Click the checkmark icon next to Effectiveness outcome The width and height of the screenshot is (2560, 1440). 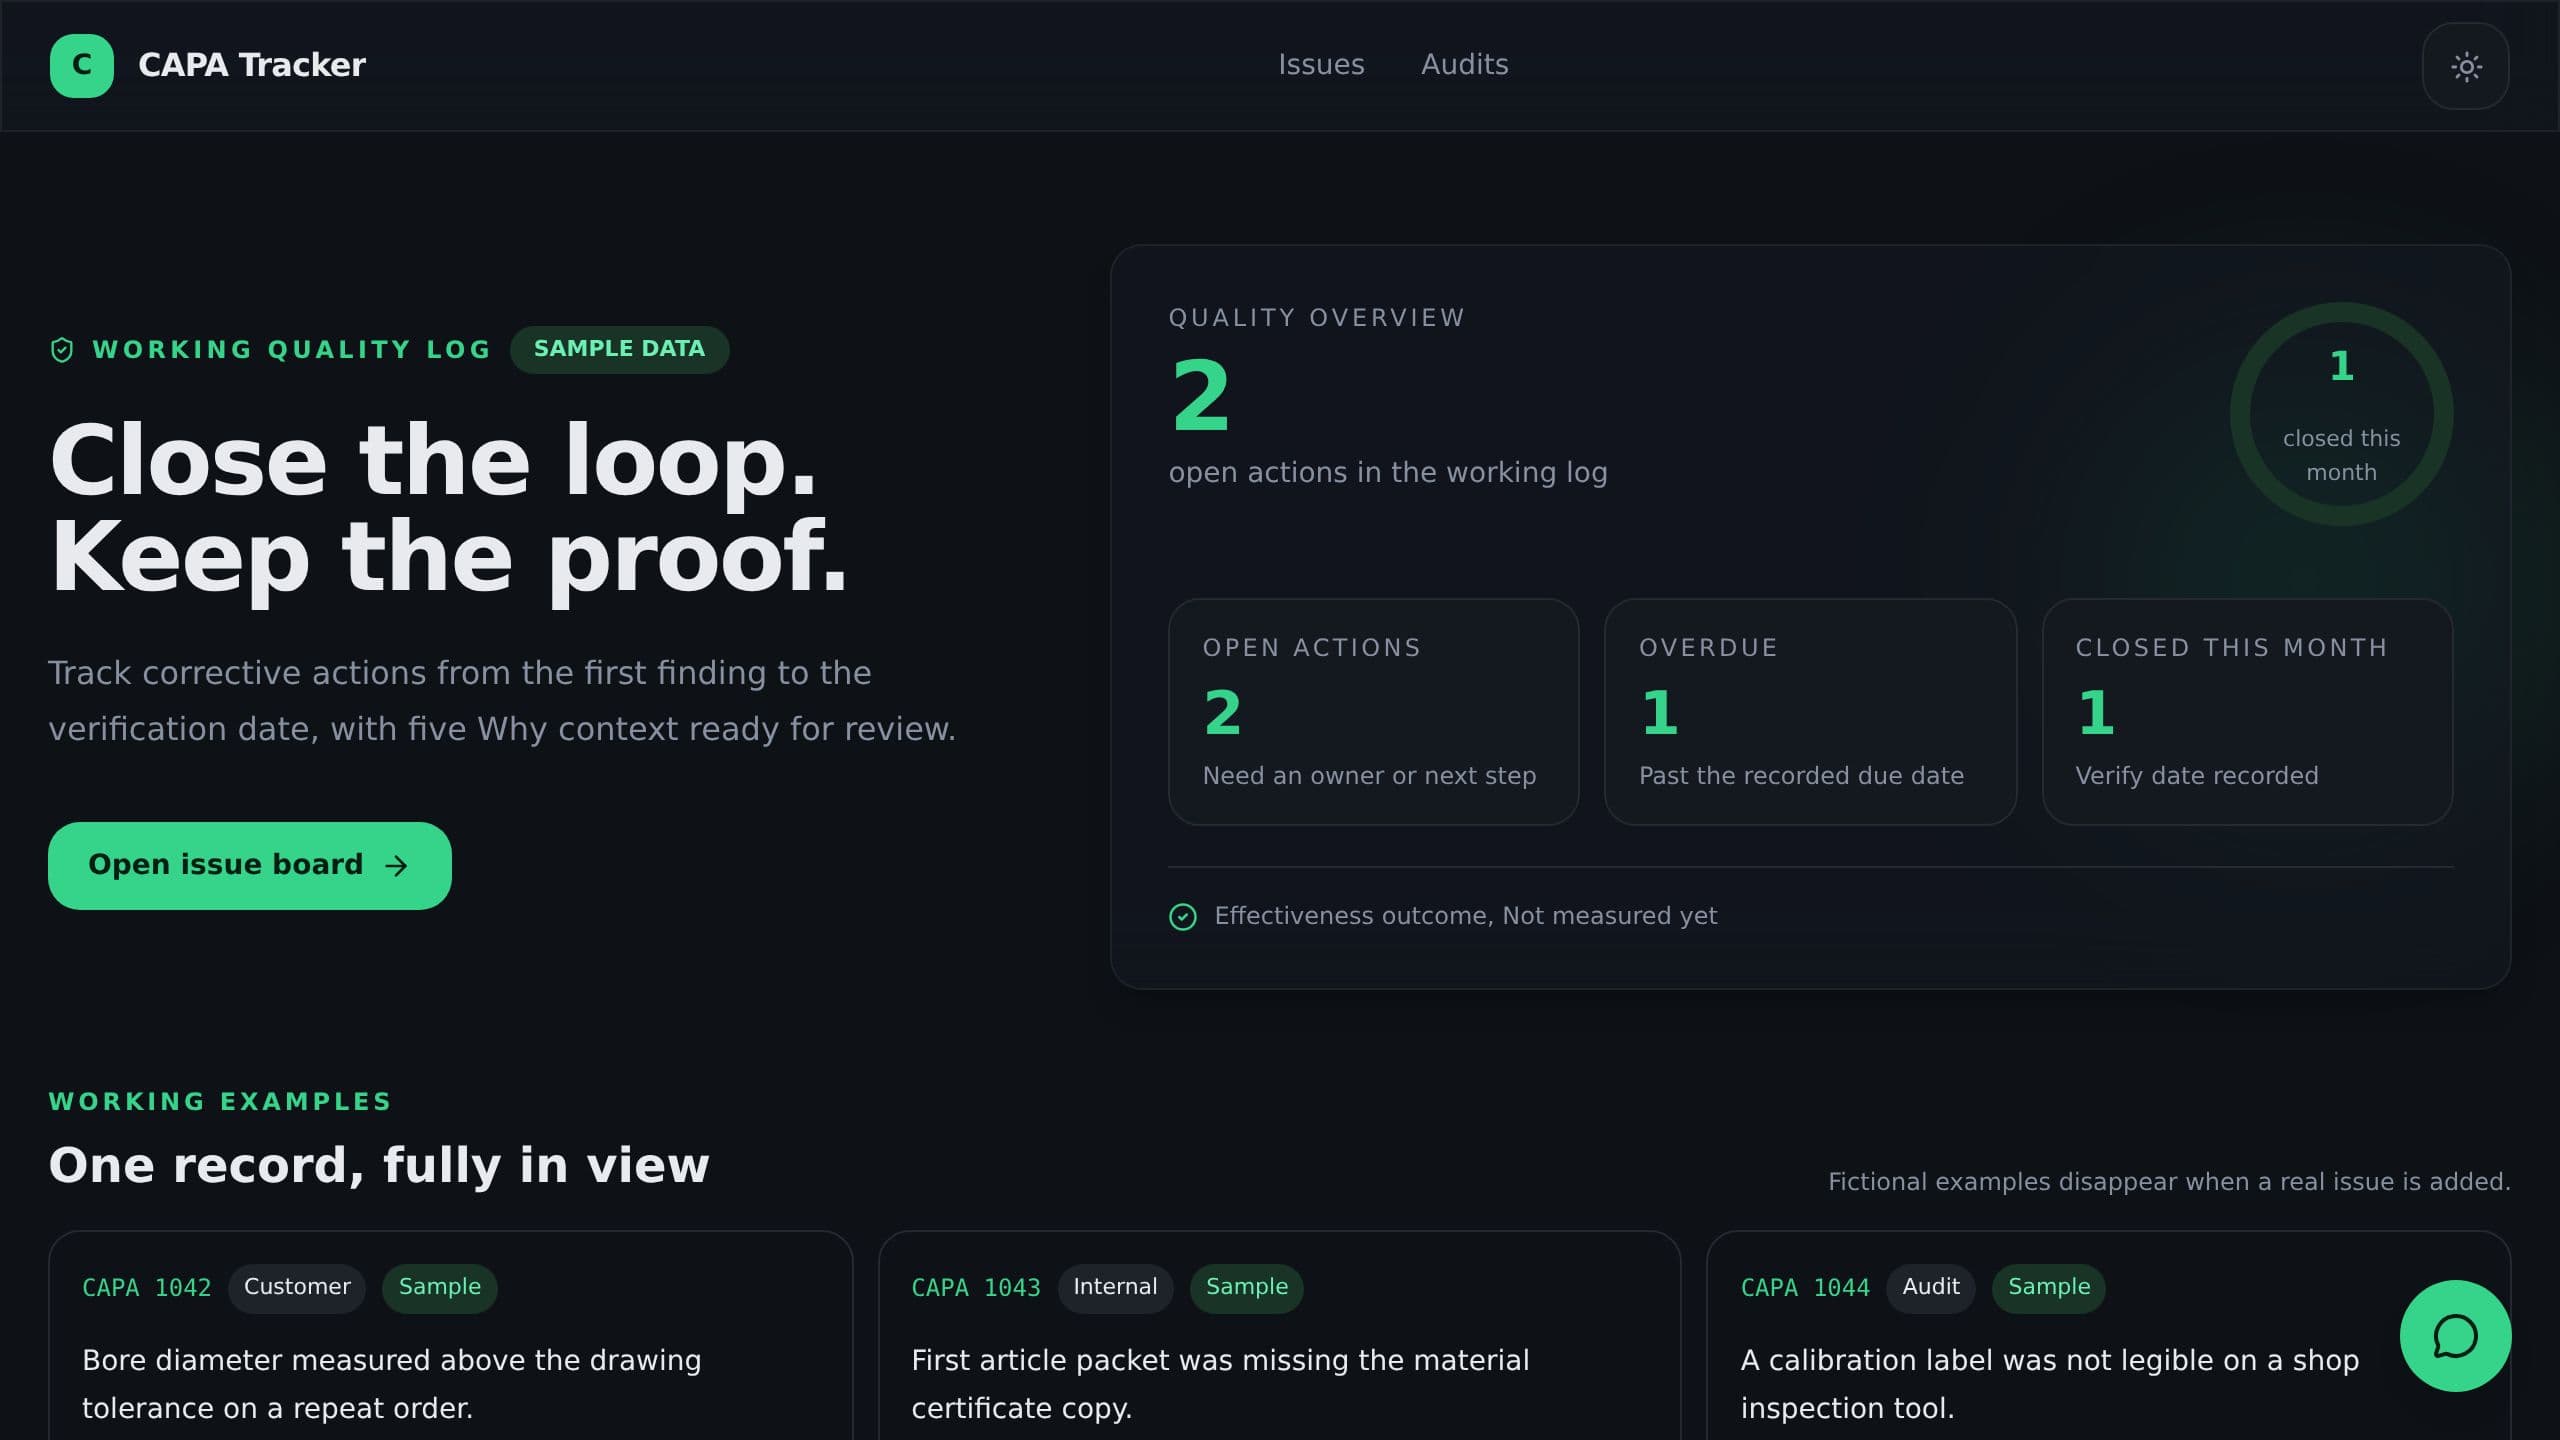(x=1183, y=917)
